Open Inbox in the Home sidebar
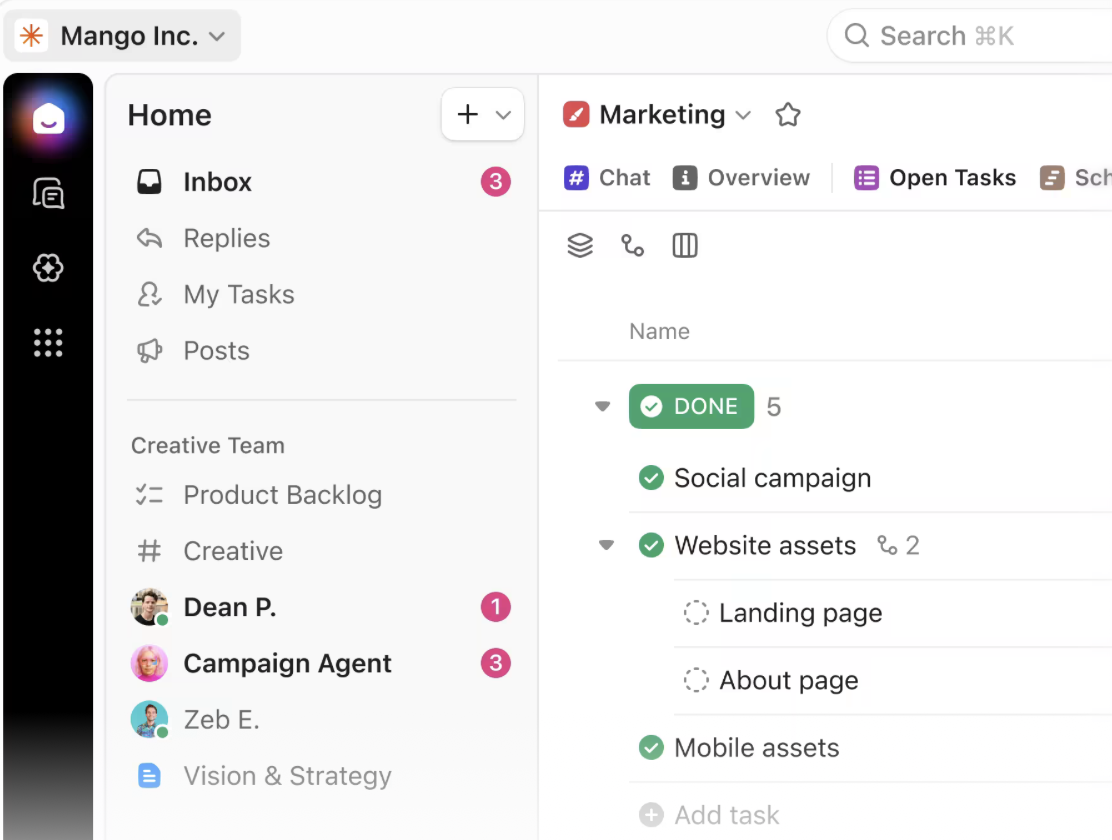 [x=217, y=182]
